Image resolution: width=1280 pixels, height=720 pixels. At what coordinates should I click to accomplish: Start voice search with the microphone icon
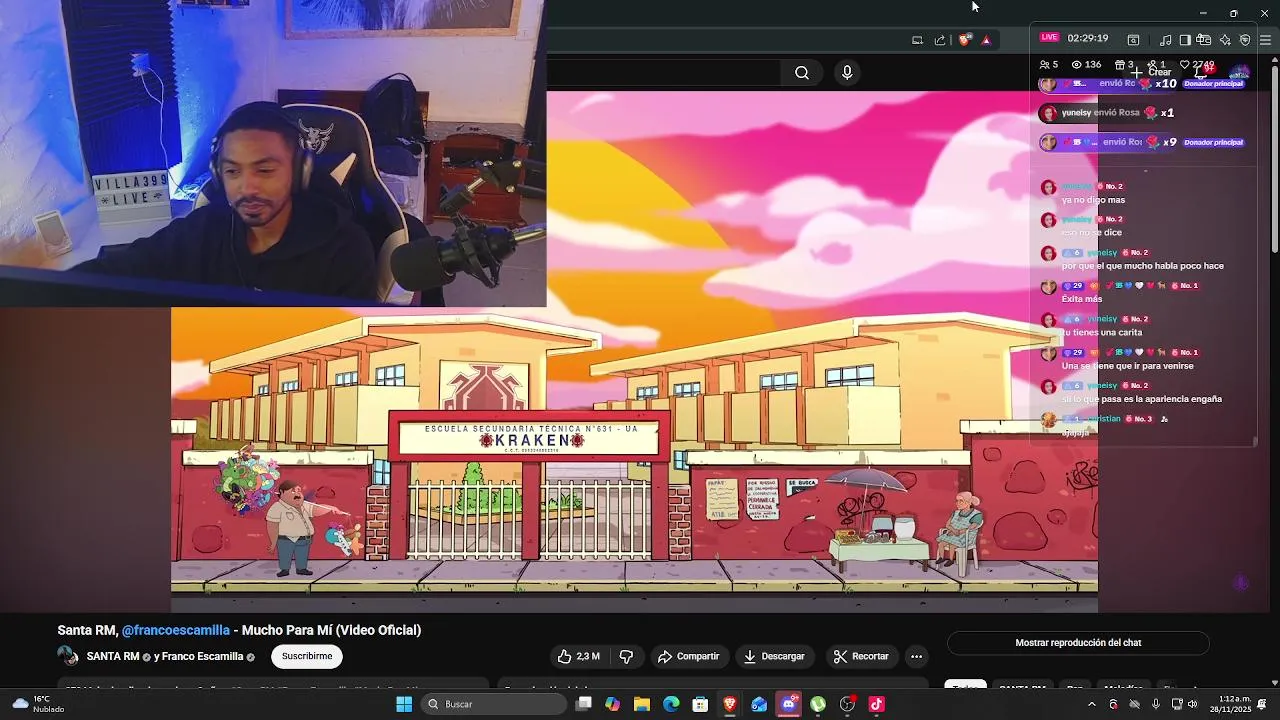tap(847, 72)
